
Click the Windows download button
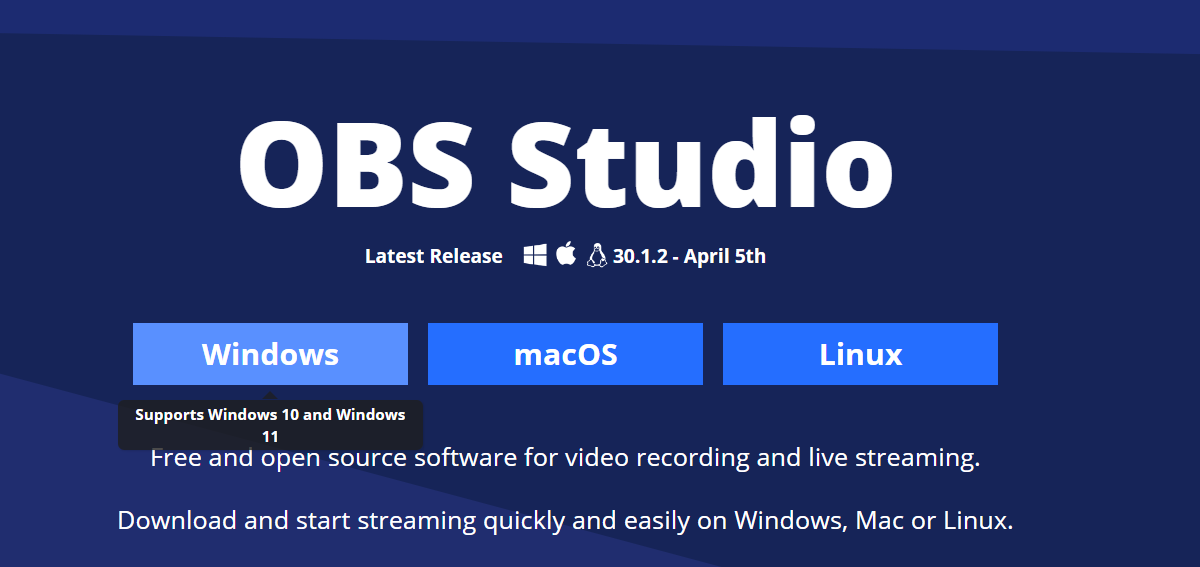point(270,354)
